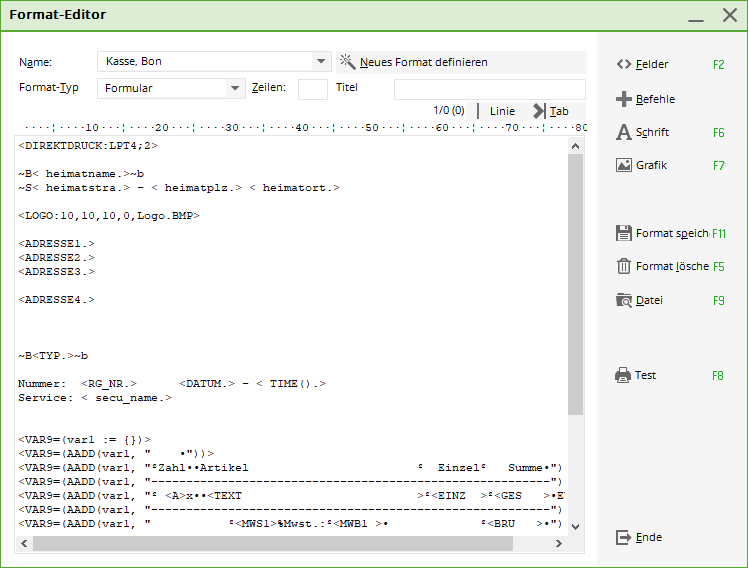This screenshot has width=748, height=568.
Task: Click the Grafik picture icon
Action: [x=624, y=165]
